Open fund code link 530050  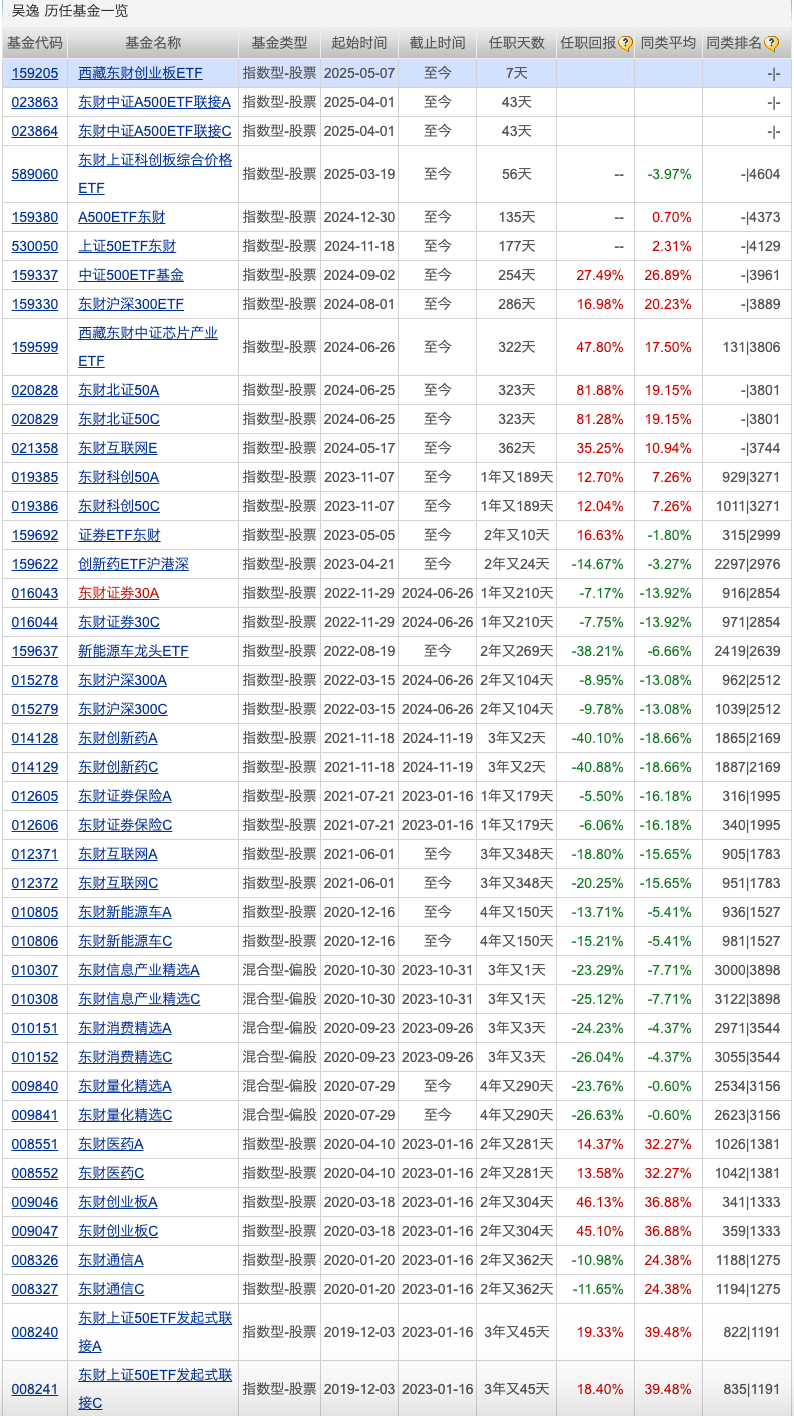coord(35,246)
